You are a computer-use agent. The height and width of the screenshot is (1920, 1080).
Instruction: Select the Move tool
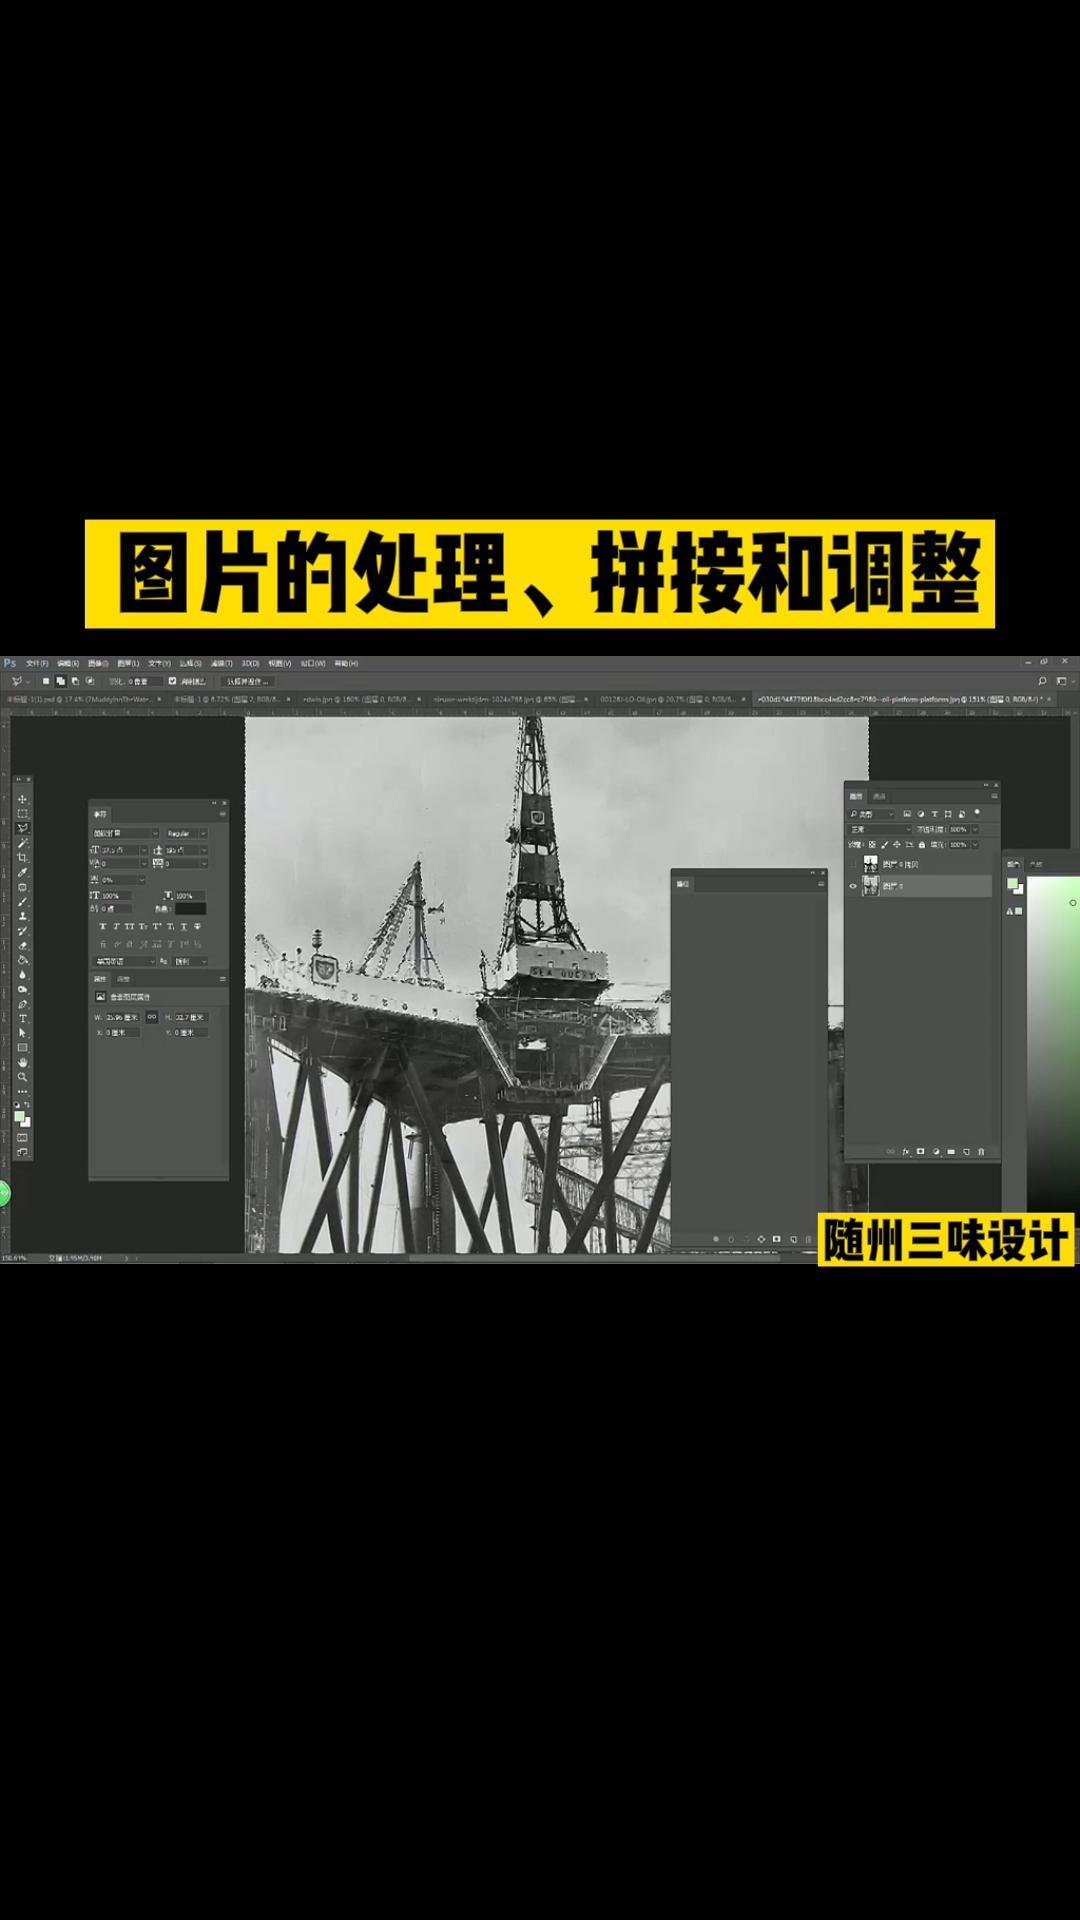point(22,799)
